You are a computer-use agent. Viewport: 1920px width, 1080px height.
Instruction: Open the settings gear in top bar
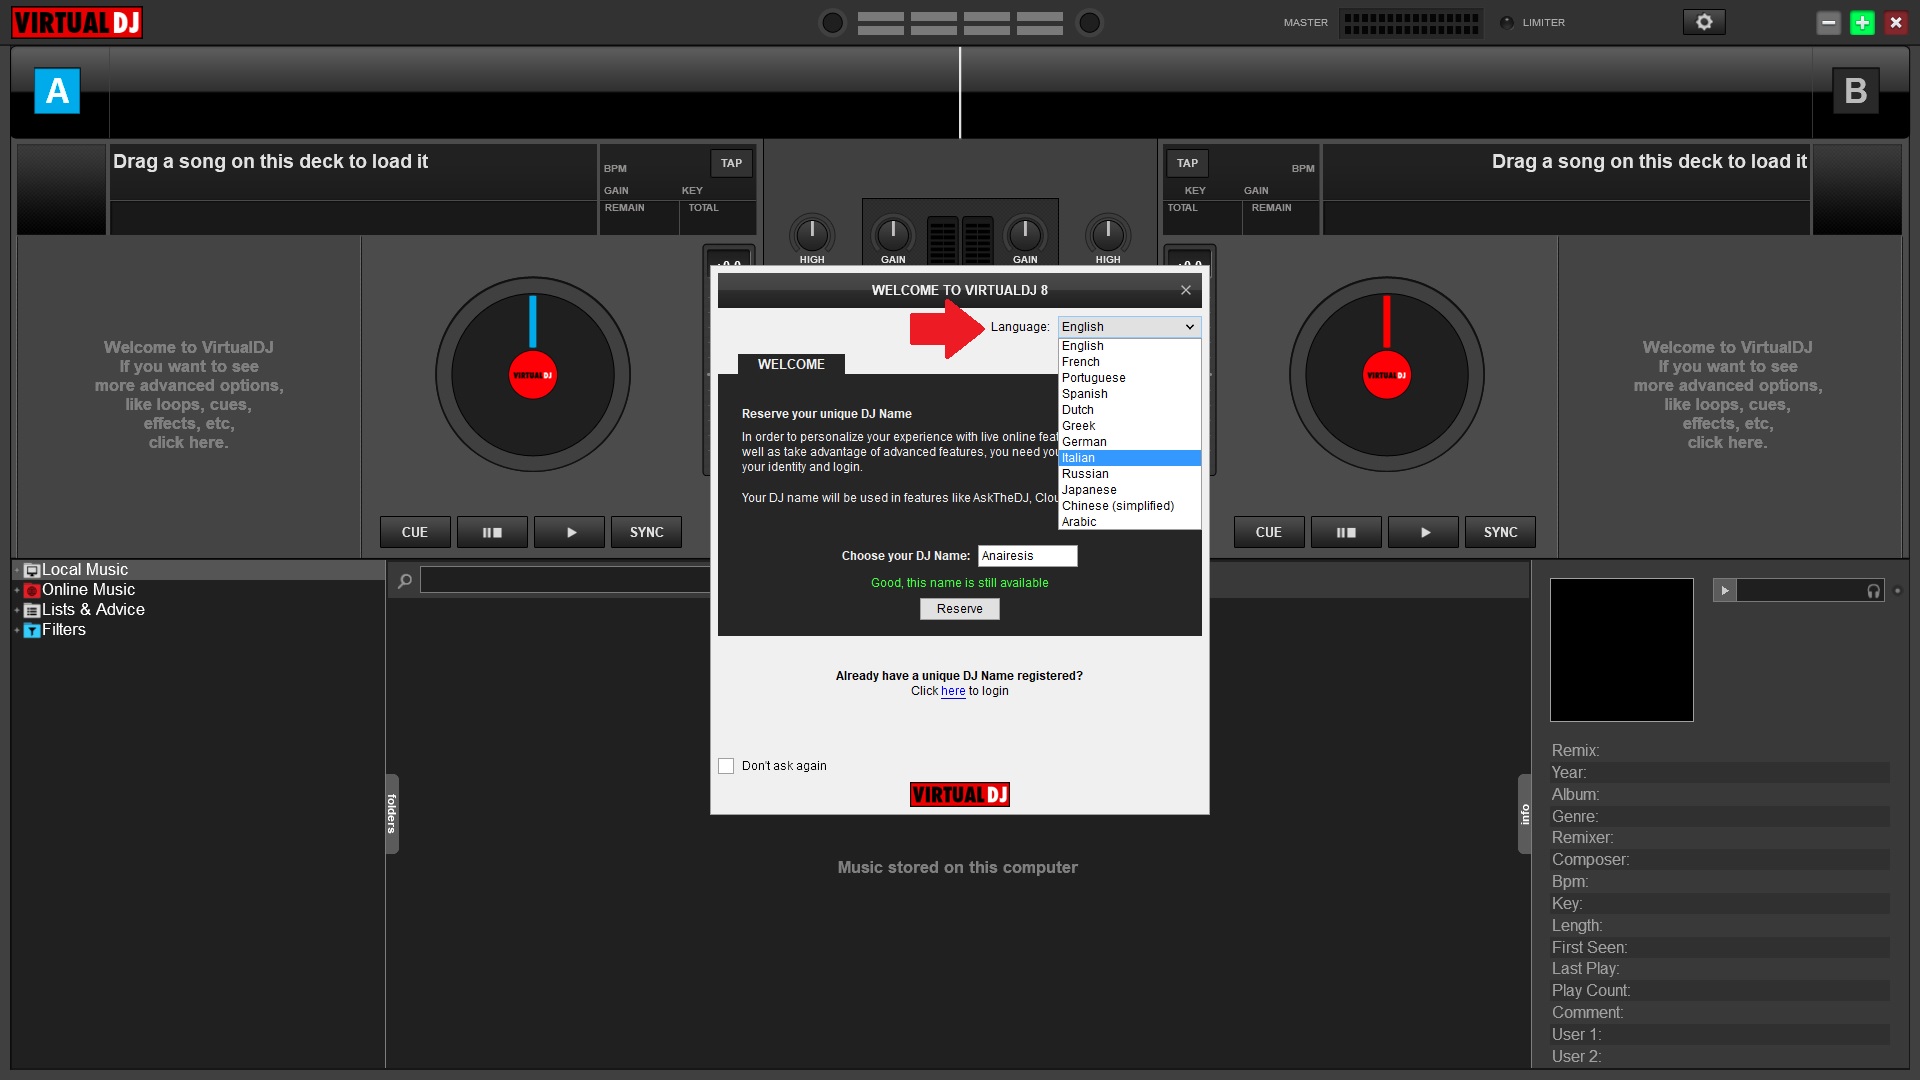[x=1704, y=22]
